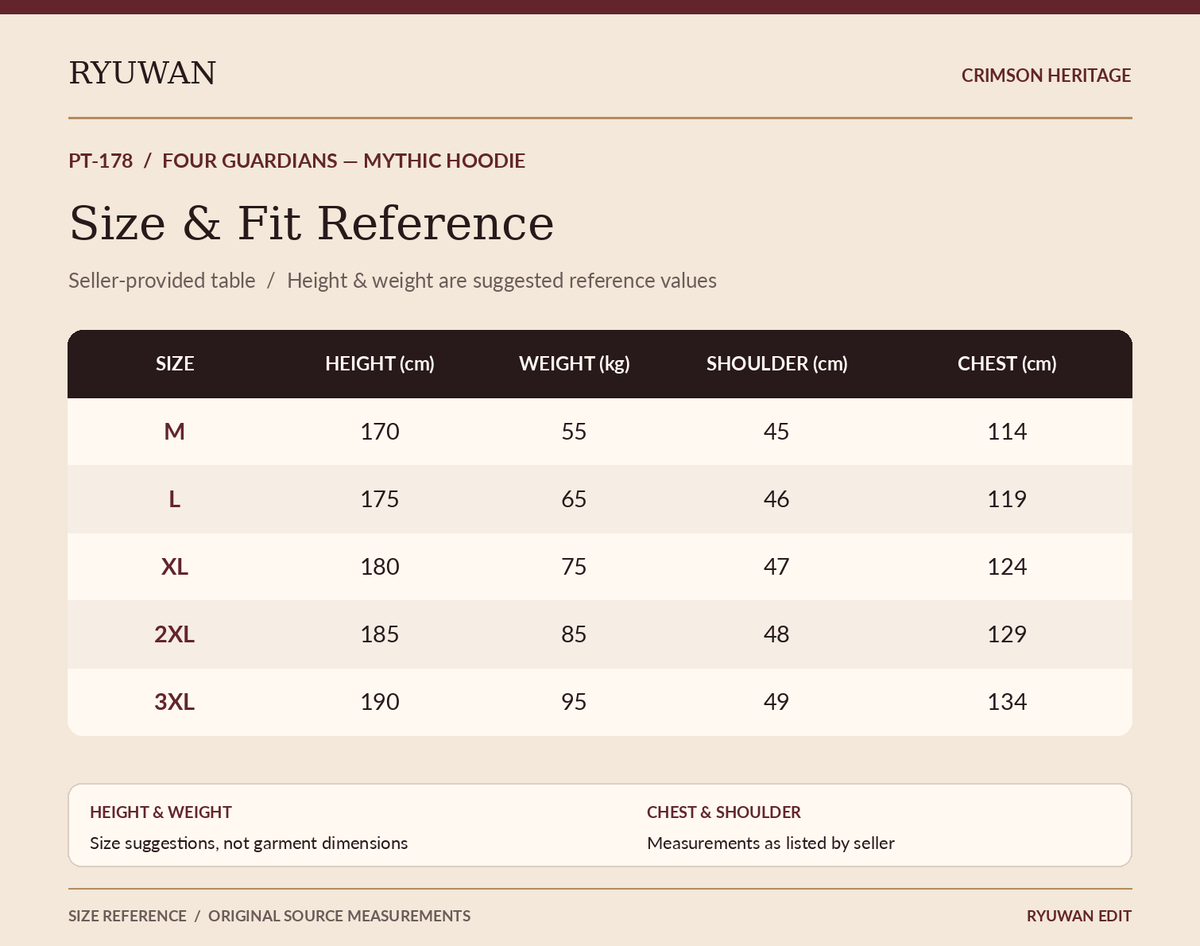
Task: Click FOUR GUARDIANS — MYTHIC HOODIE title
Action: coord(343,161)
